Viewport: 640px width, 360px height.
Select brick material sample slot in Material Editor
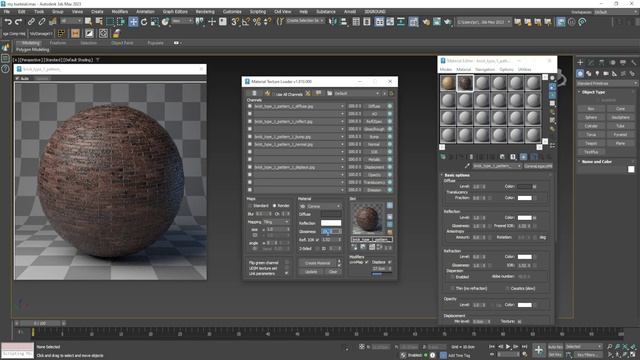(465, 83)
